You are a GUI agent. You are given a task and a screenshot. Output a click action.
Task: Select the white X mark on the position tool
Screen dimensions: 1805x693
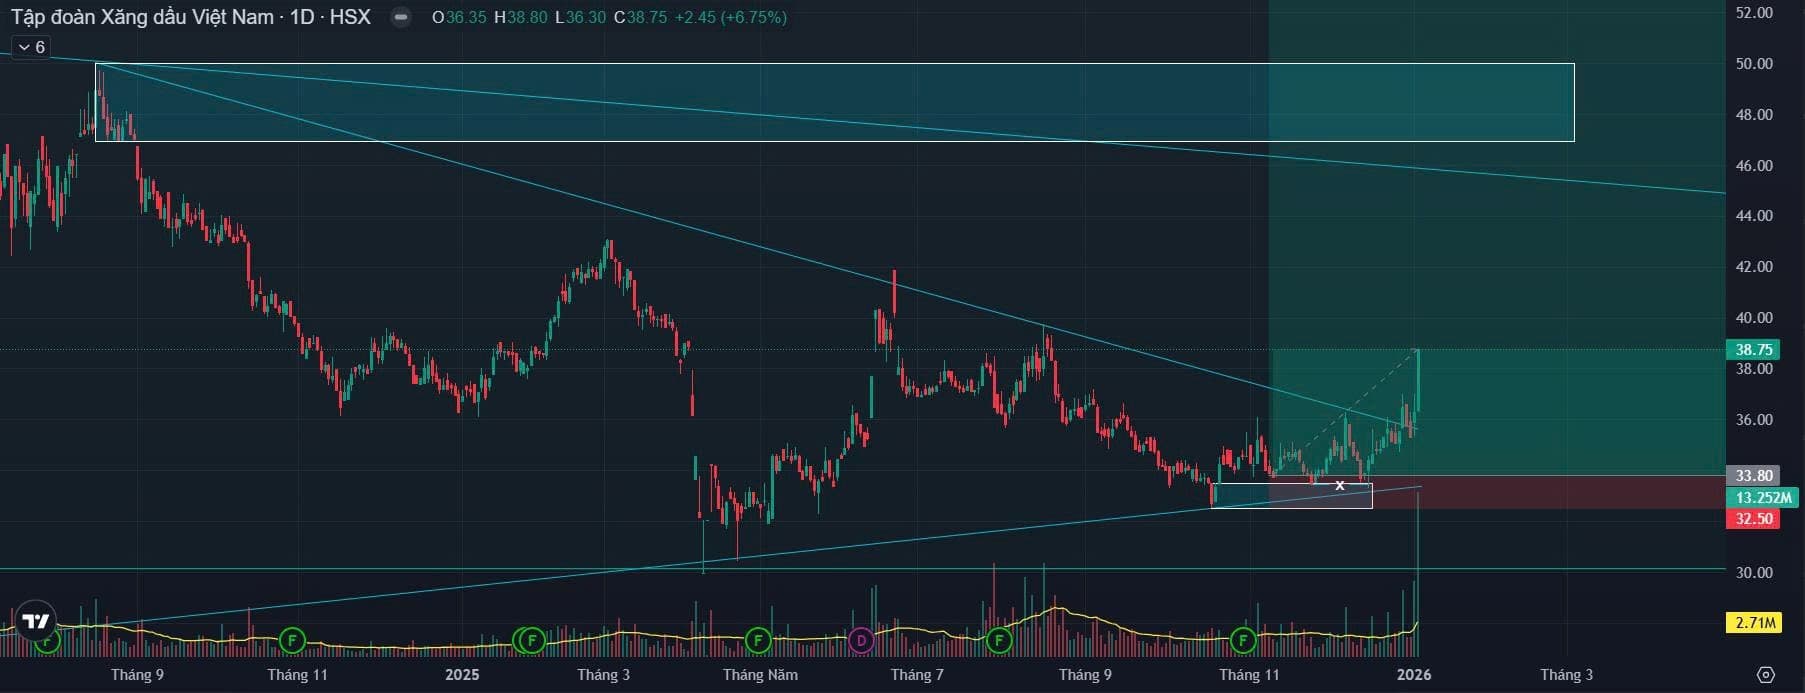1340,485
